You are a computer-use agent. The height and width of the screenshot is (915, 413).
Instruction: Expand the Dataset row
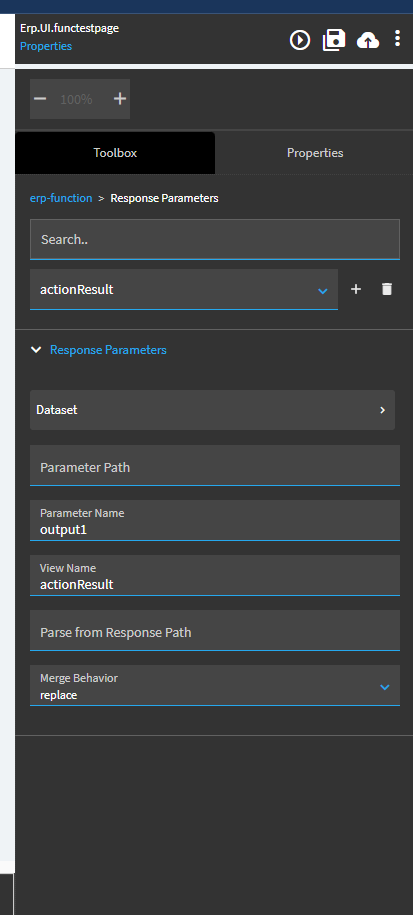coord(212,410)
